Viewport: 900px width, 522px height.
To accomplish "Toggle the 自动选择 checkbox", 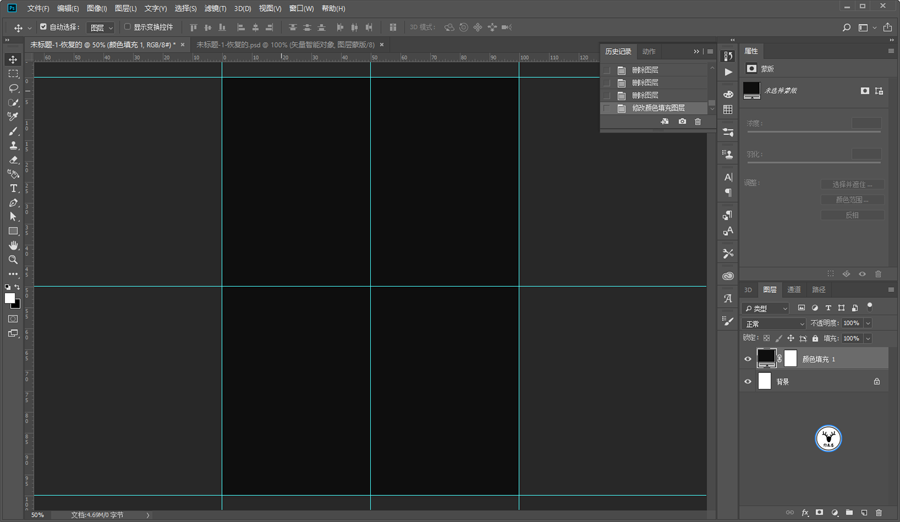I will tap(43, 27).
